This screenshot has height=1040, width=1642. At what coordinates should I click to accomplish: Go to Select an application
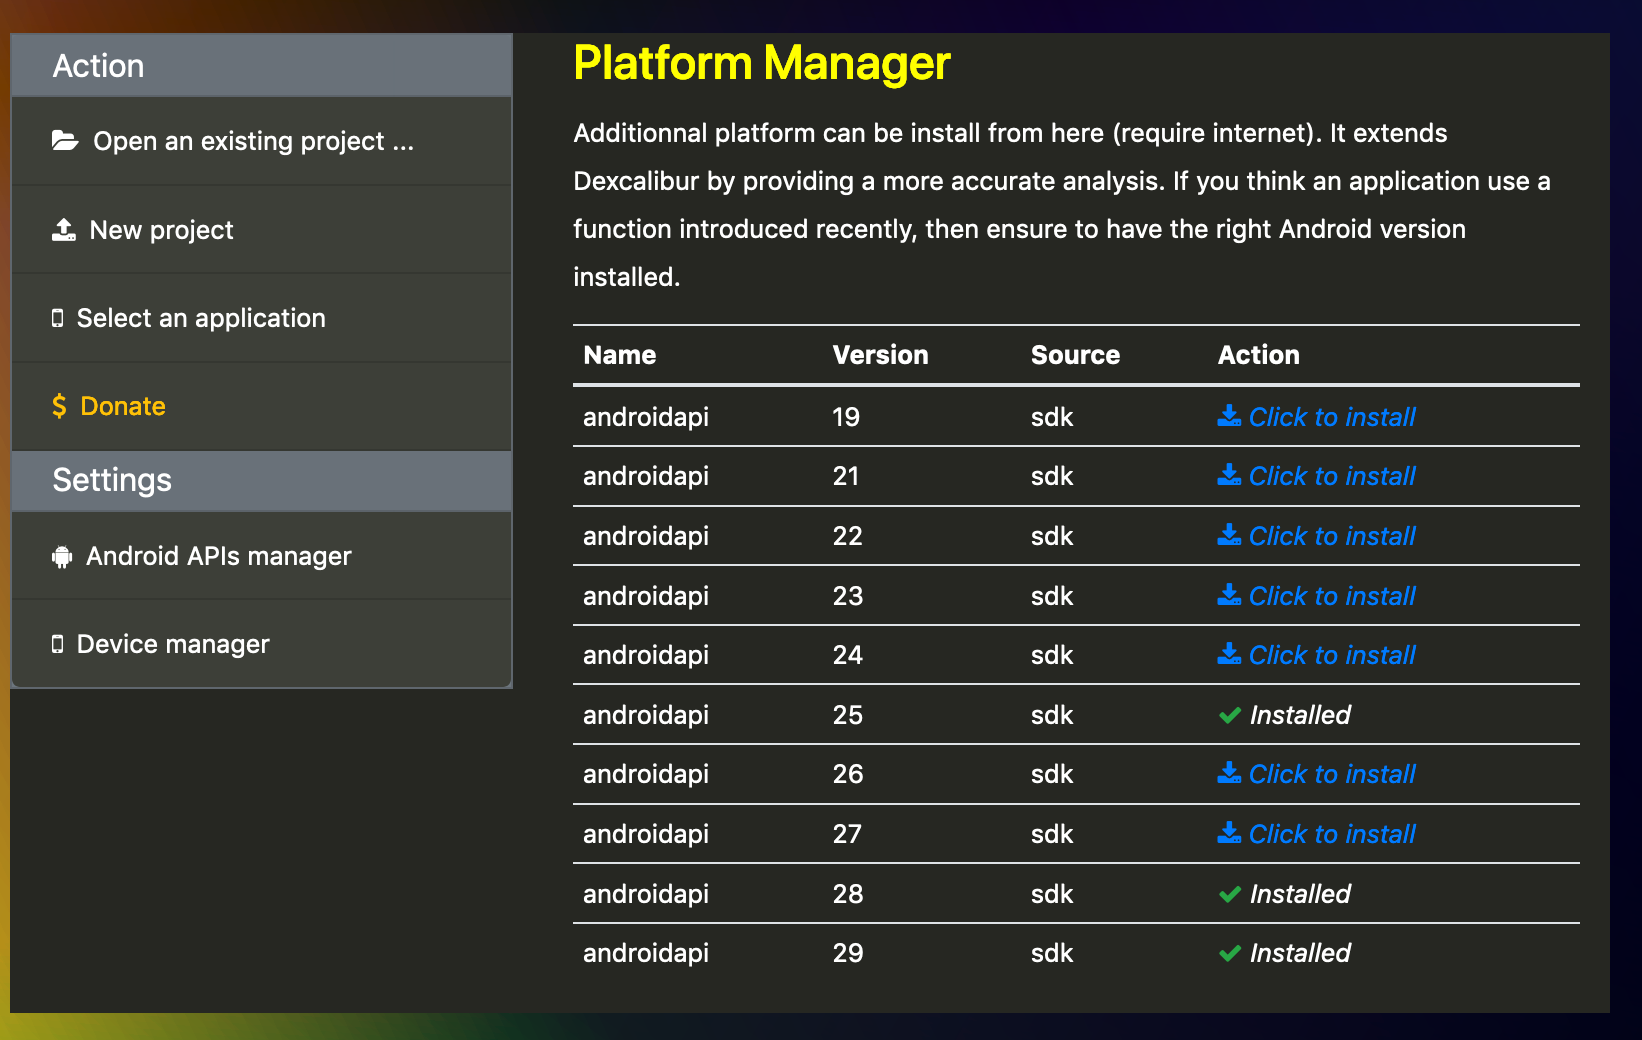(x=261, y=318)
